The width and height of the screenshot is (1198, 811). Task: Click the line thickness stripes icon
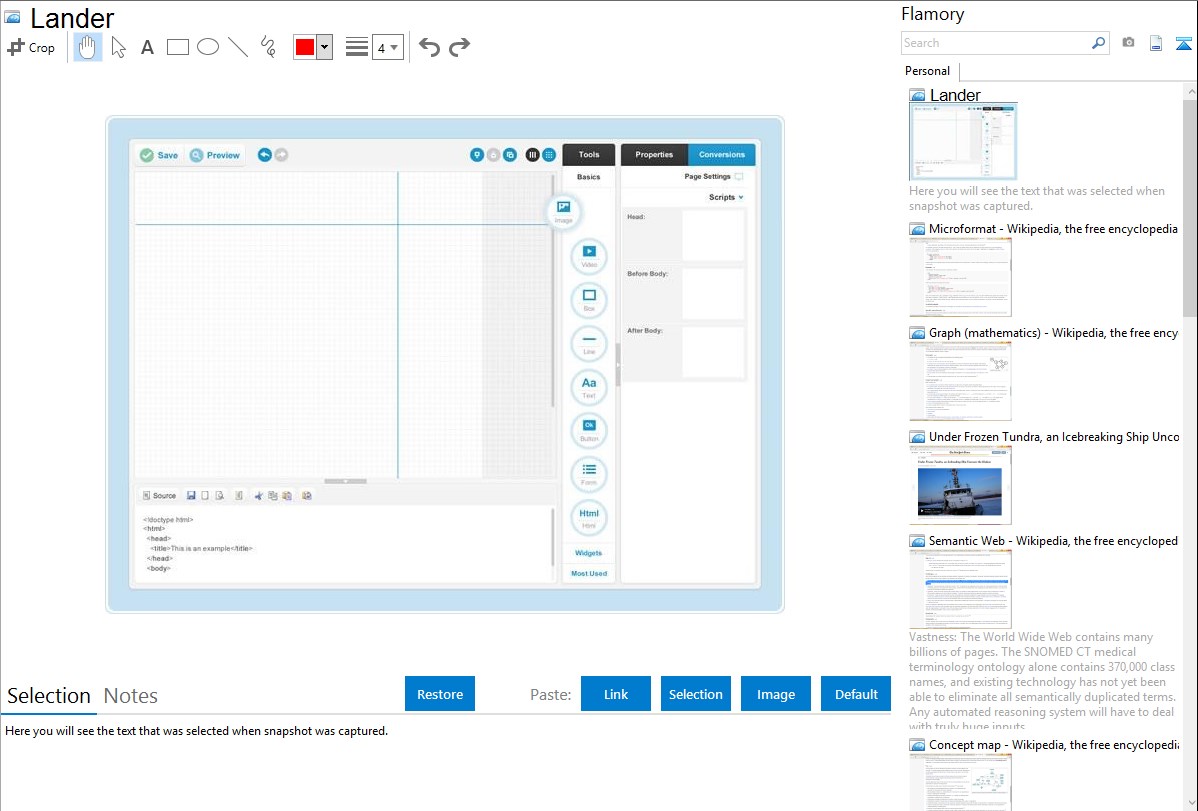click(357, 47)
